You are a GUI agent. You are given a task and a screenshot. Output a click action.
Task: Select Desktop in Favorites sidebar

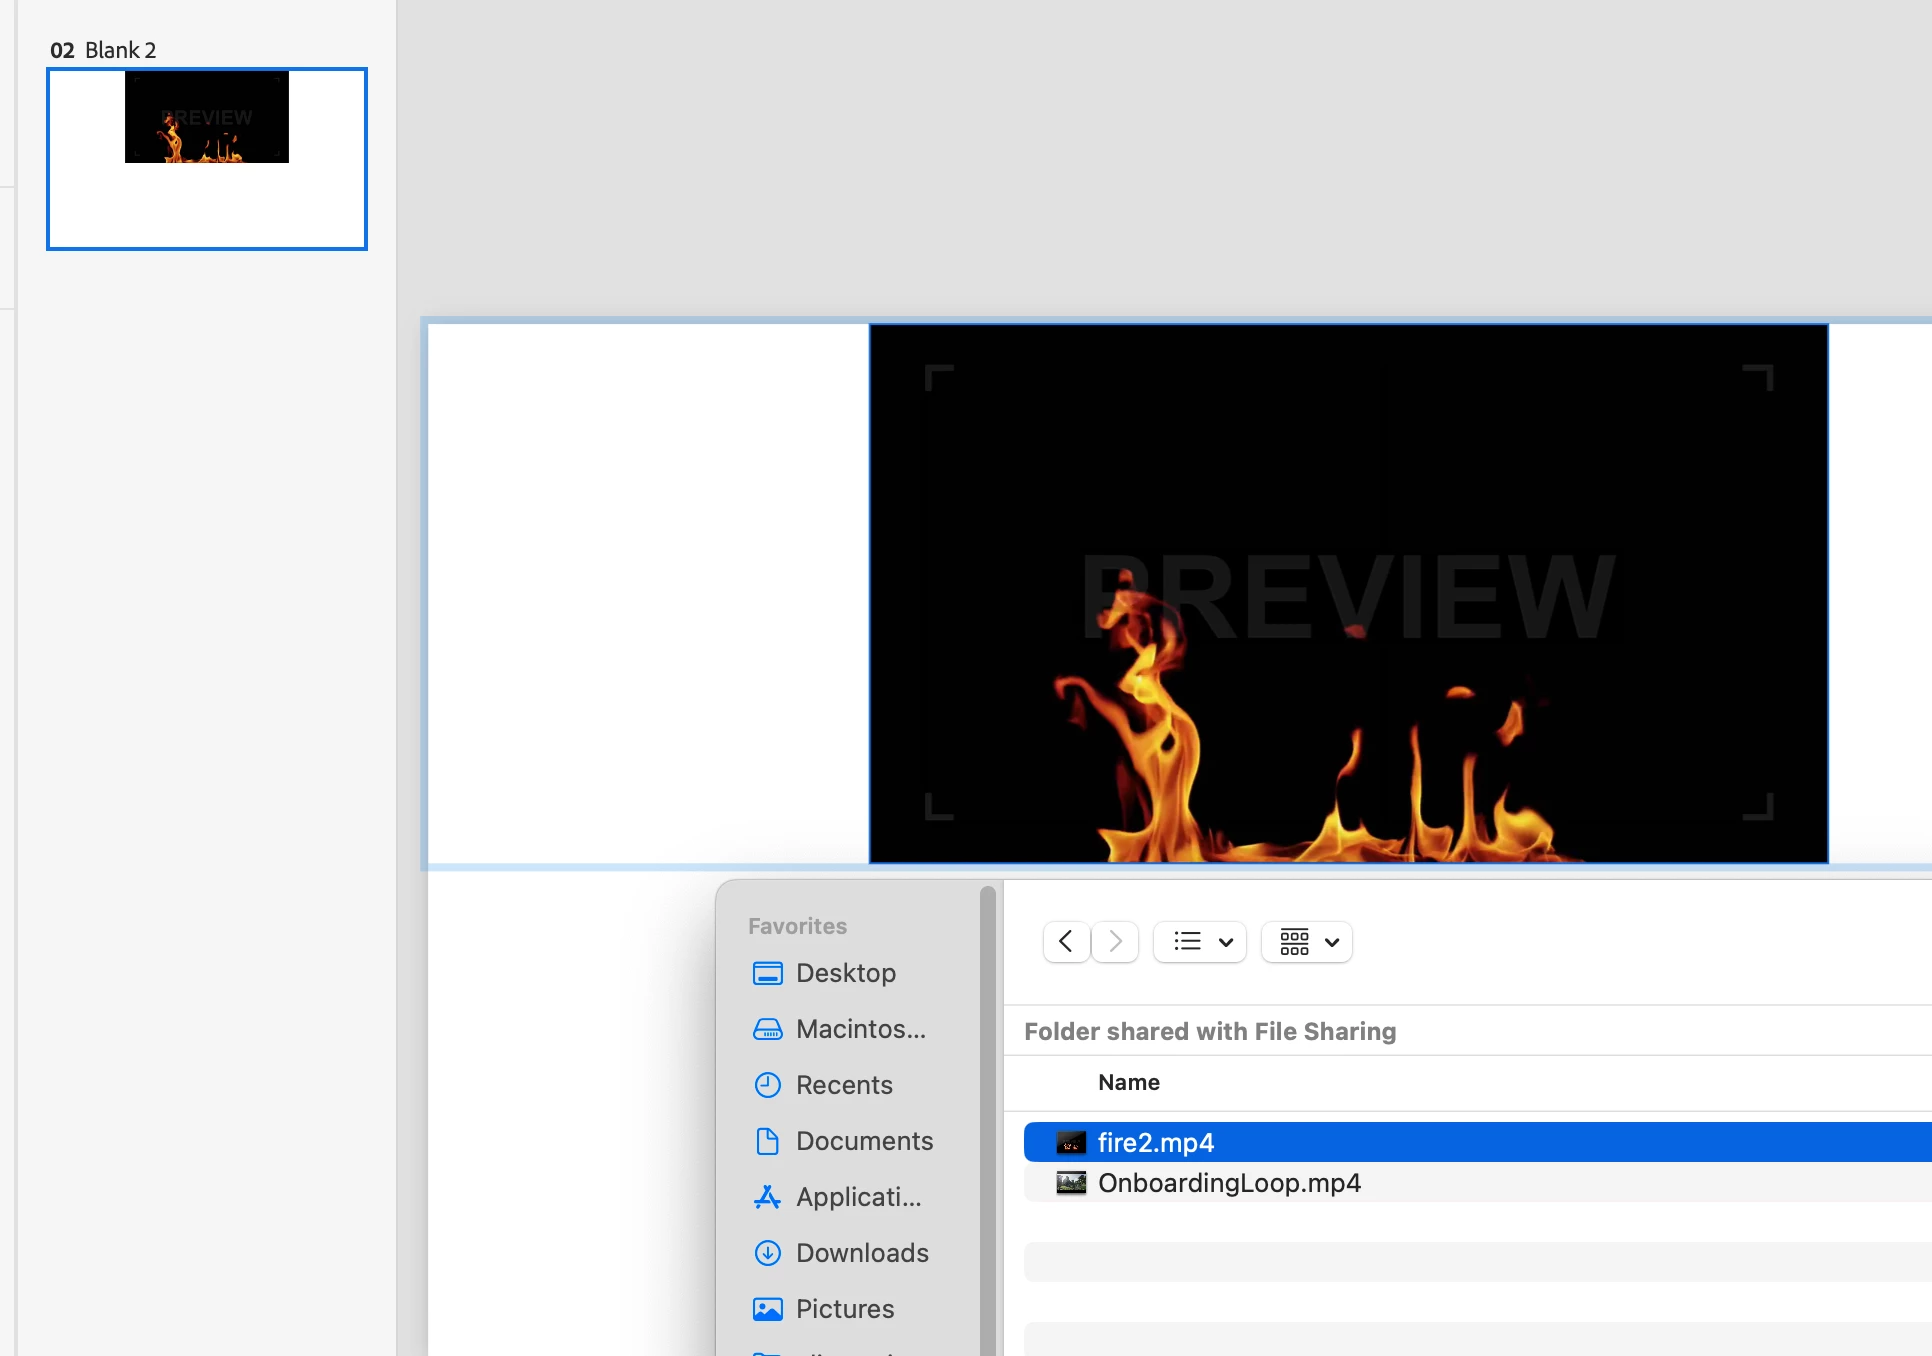click(x=845, y=973)
